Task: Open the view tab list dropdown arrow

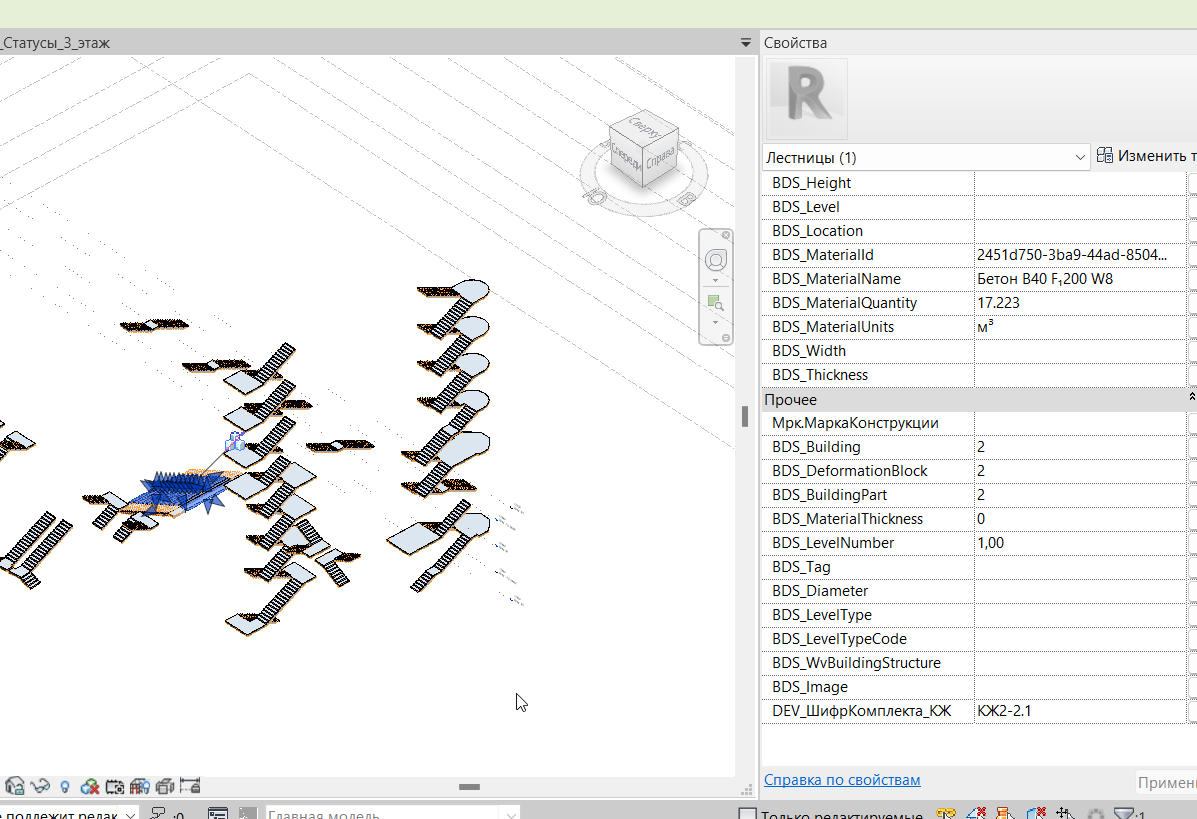Action: coord(746,44)
